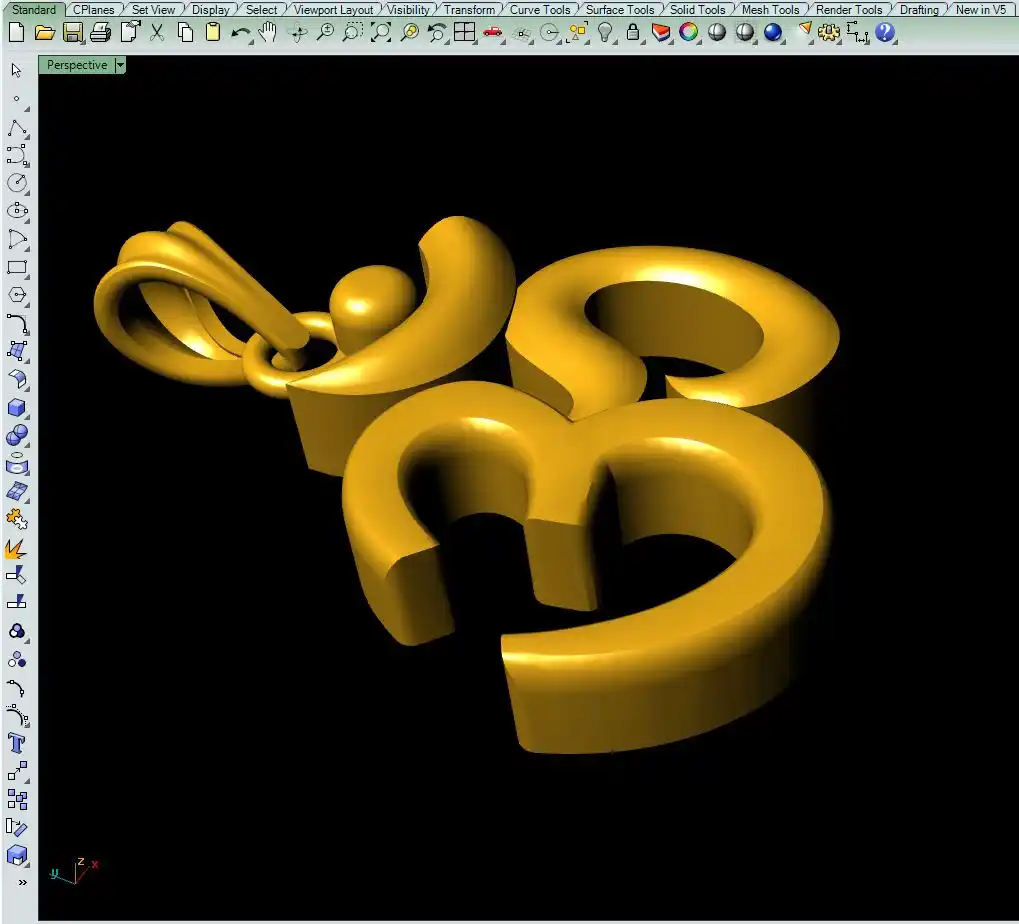Expand more tools chevron at sidebar bottom
Screen dimensions: 1019x924
22,882
